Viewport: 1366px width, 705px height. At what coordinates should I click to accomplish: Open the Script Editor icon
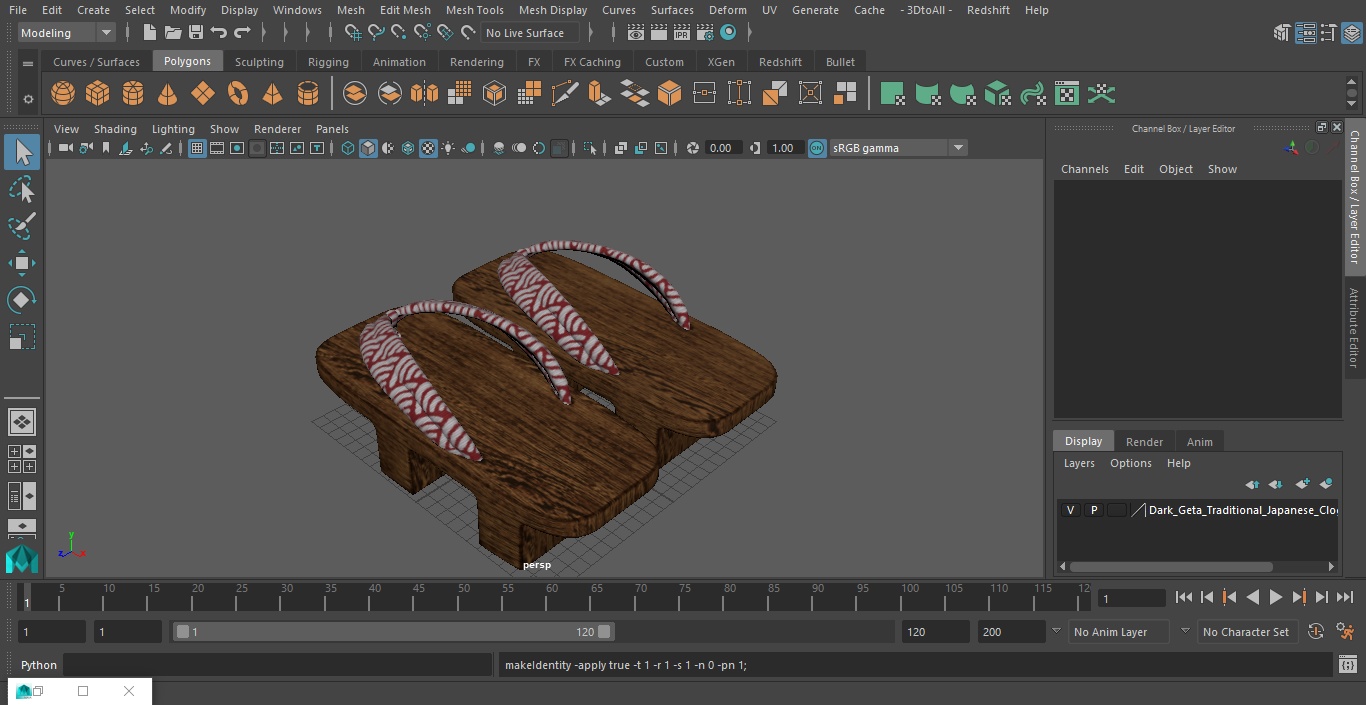[1347, 665]
